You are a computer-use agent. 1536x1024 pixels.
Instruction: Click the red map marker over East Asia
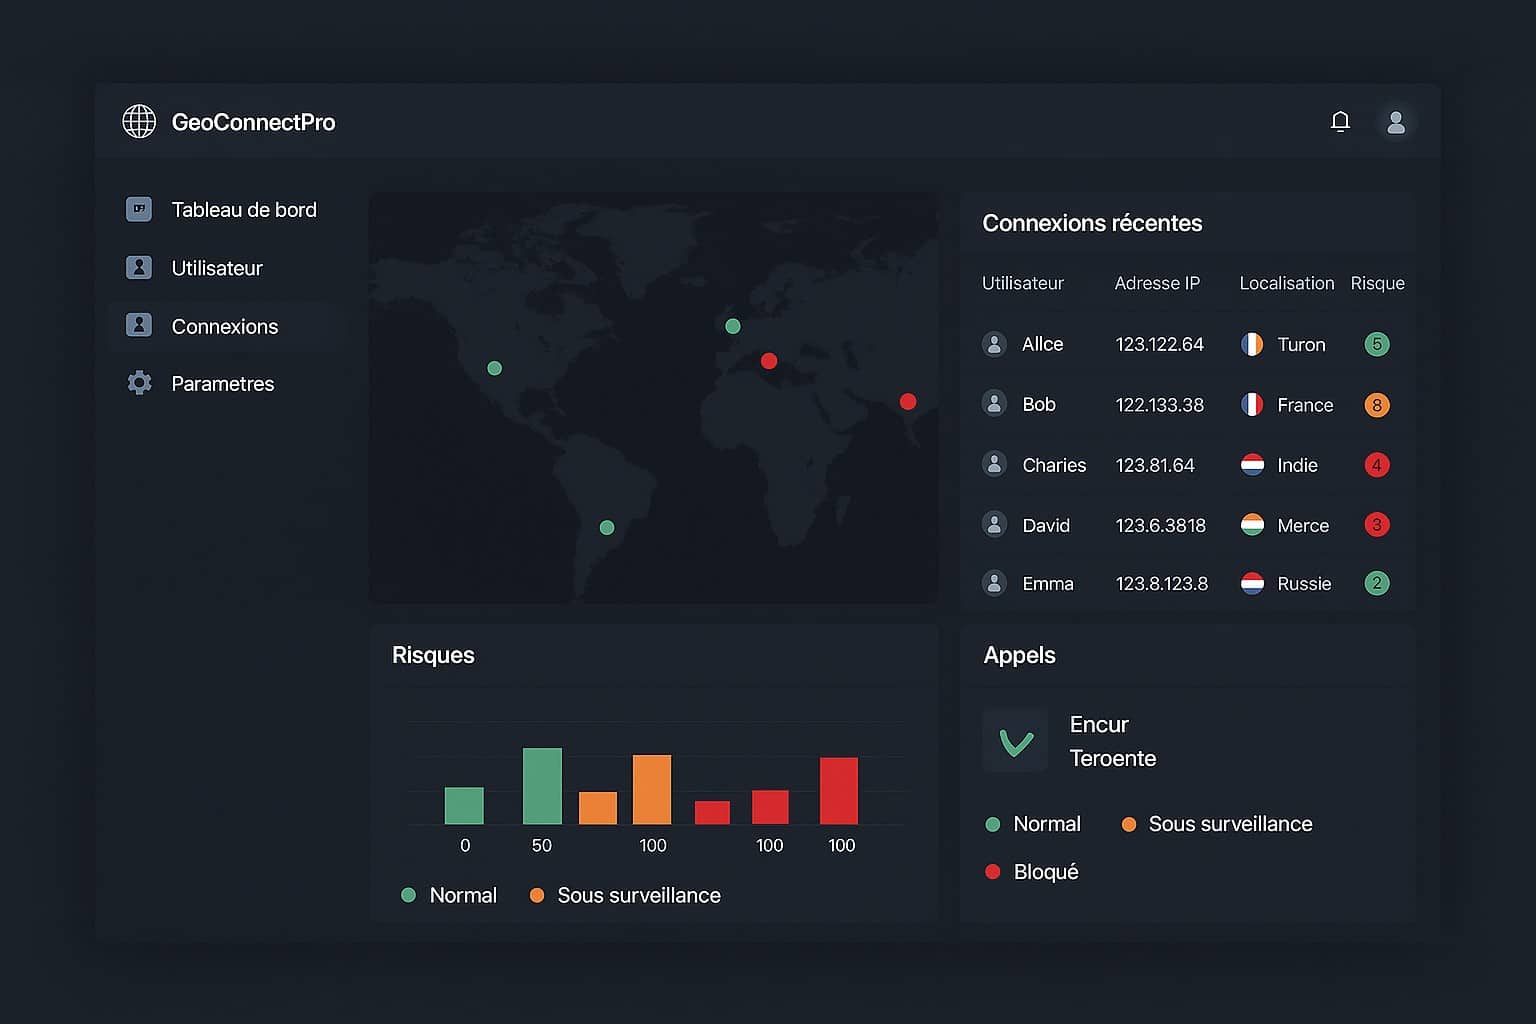click(908, 402)
